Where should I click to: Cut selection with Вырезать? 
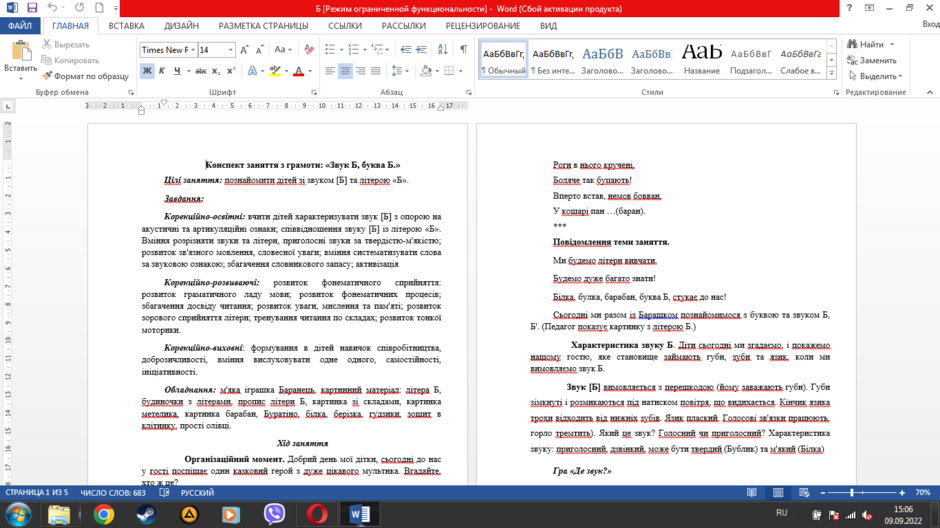pyautogui.click(x=65, y=44)
